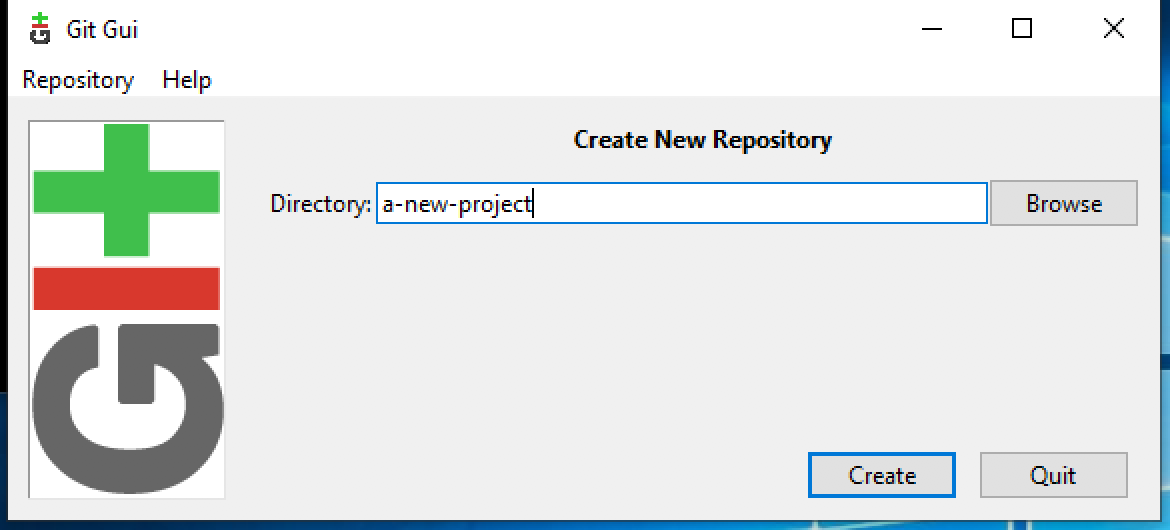Screen dimensions: 1170x530
Task: Open the Help menu
Action: click(x=187, y=80)
